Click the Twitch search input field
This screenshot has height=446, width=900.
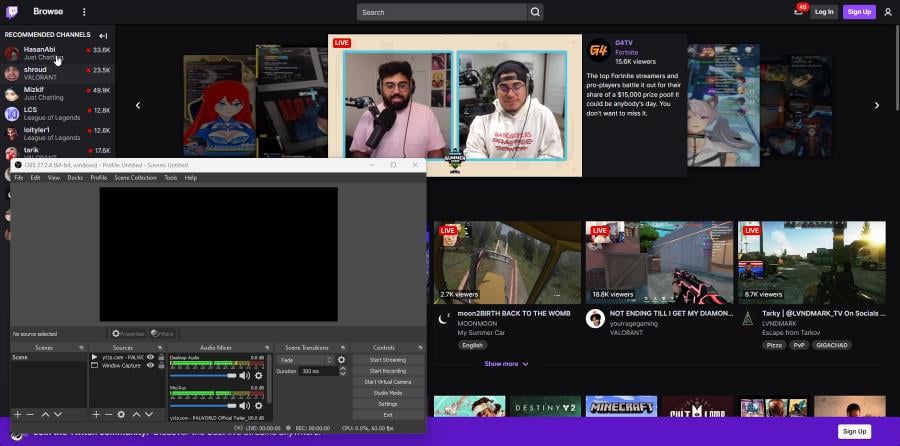tap(441, 12)
